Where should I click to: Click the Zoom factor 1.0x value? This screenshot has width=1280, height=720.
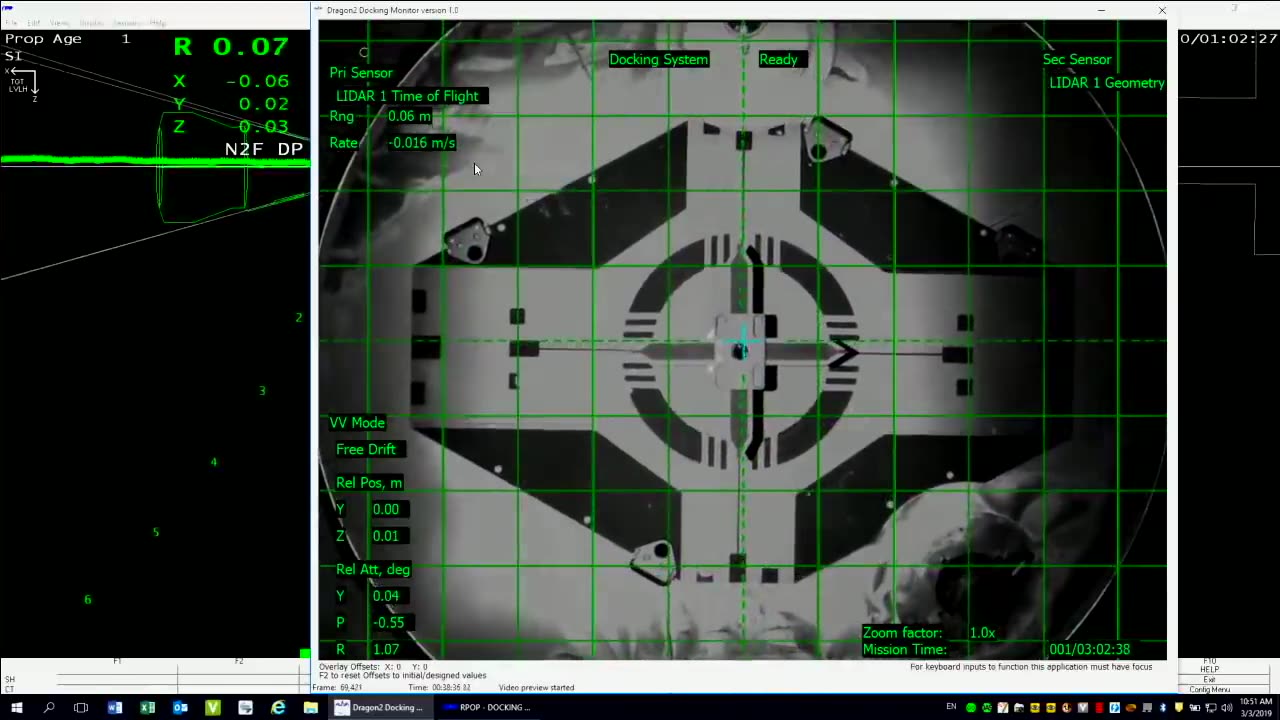pos(982,633)
